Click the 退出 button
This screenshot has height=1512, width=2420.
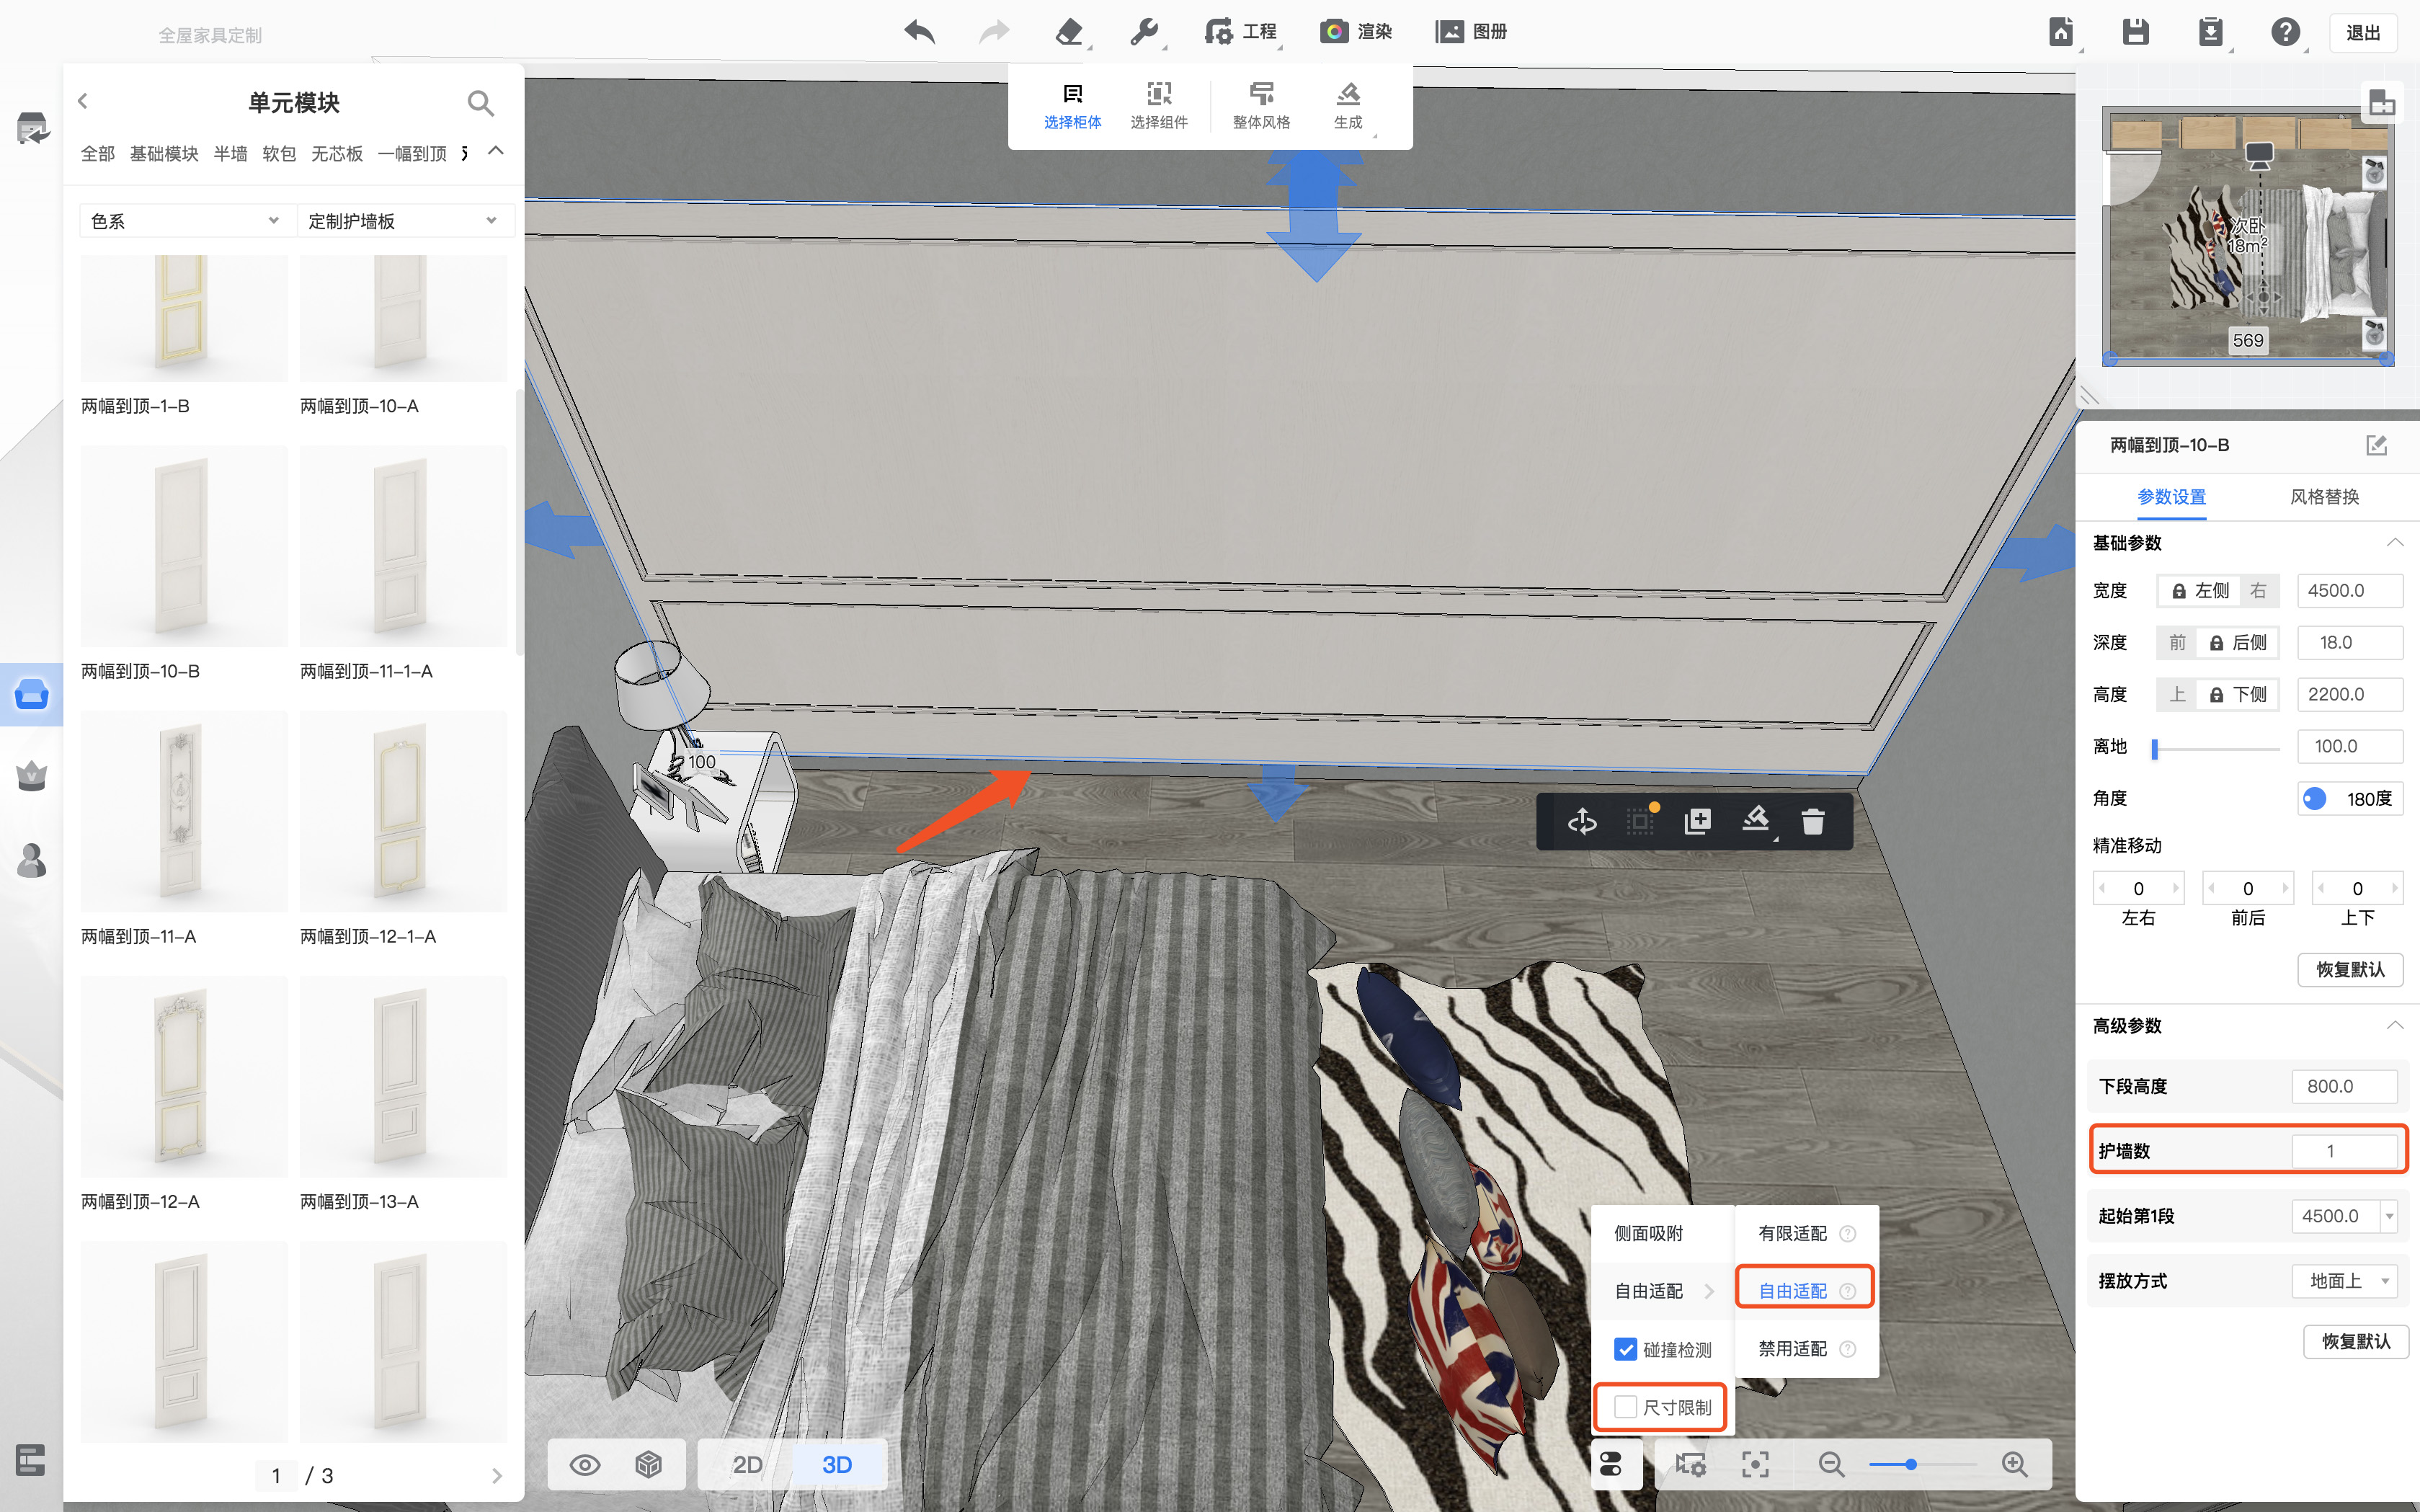[x=2362, y=33]
